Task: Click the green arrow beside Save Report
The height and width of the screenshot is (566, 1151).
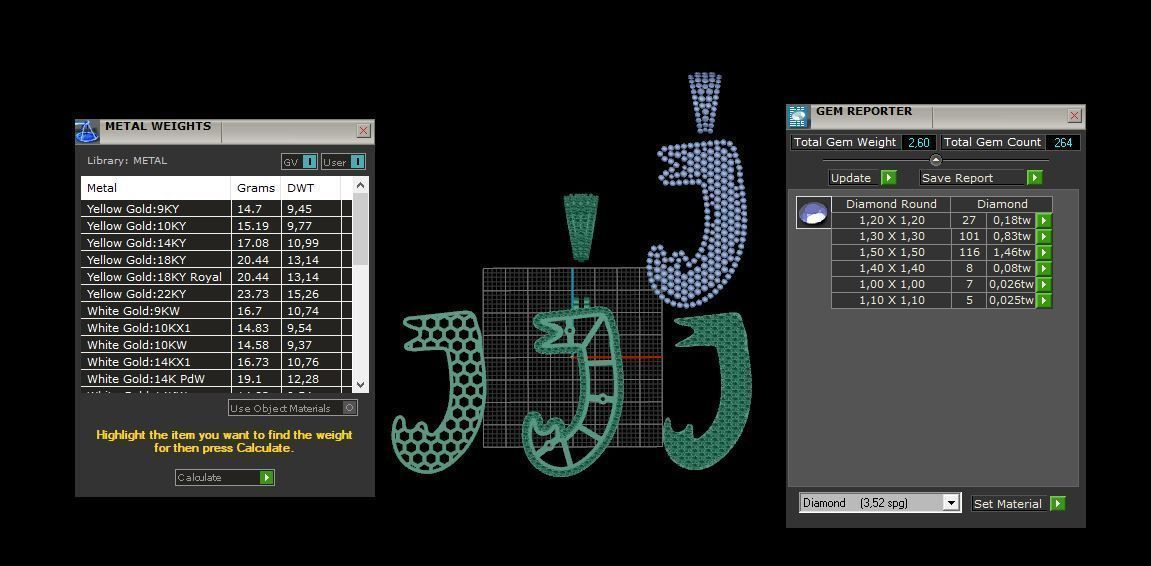Action: tap(1034, 178)
